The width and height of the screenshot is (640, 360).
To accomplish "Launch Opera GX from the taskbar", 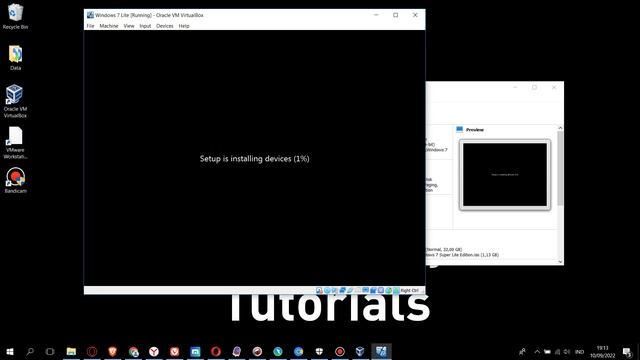I will (x=92, y=351).
